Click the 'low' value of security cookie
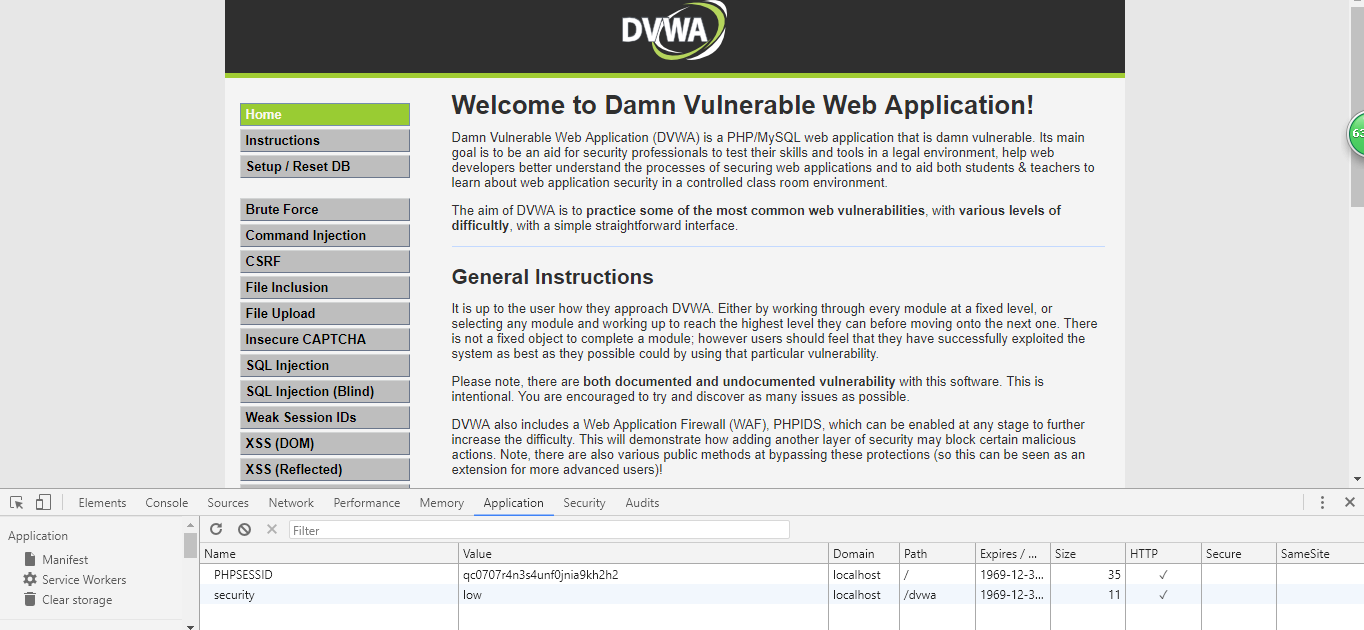The image size is (1364, 630). point(472,595)
